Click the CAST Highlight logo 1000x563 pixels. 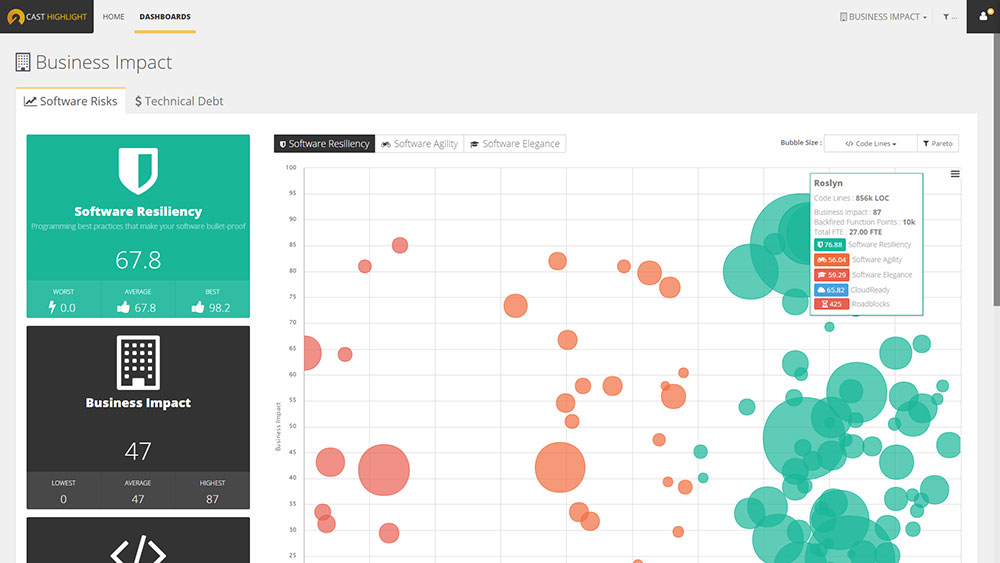pos(47,17)
